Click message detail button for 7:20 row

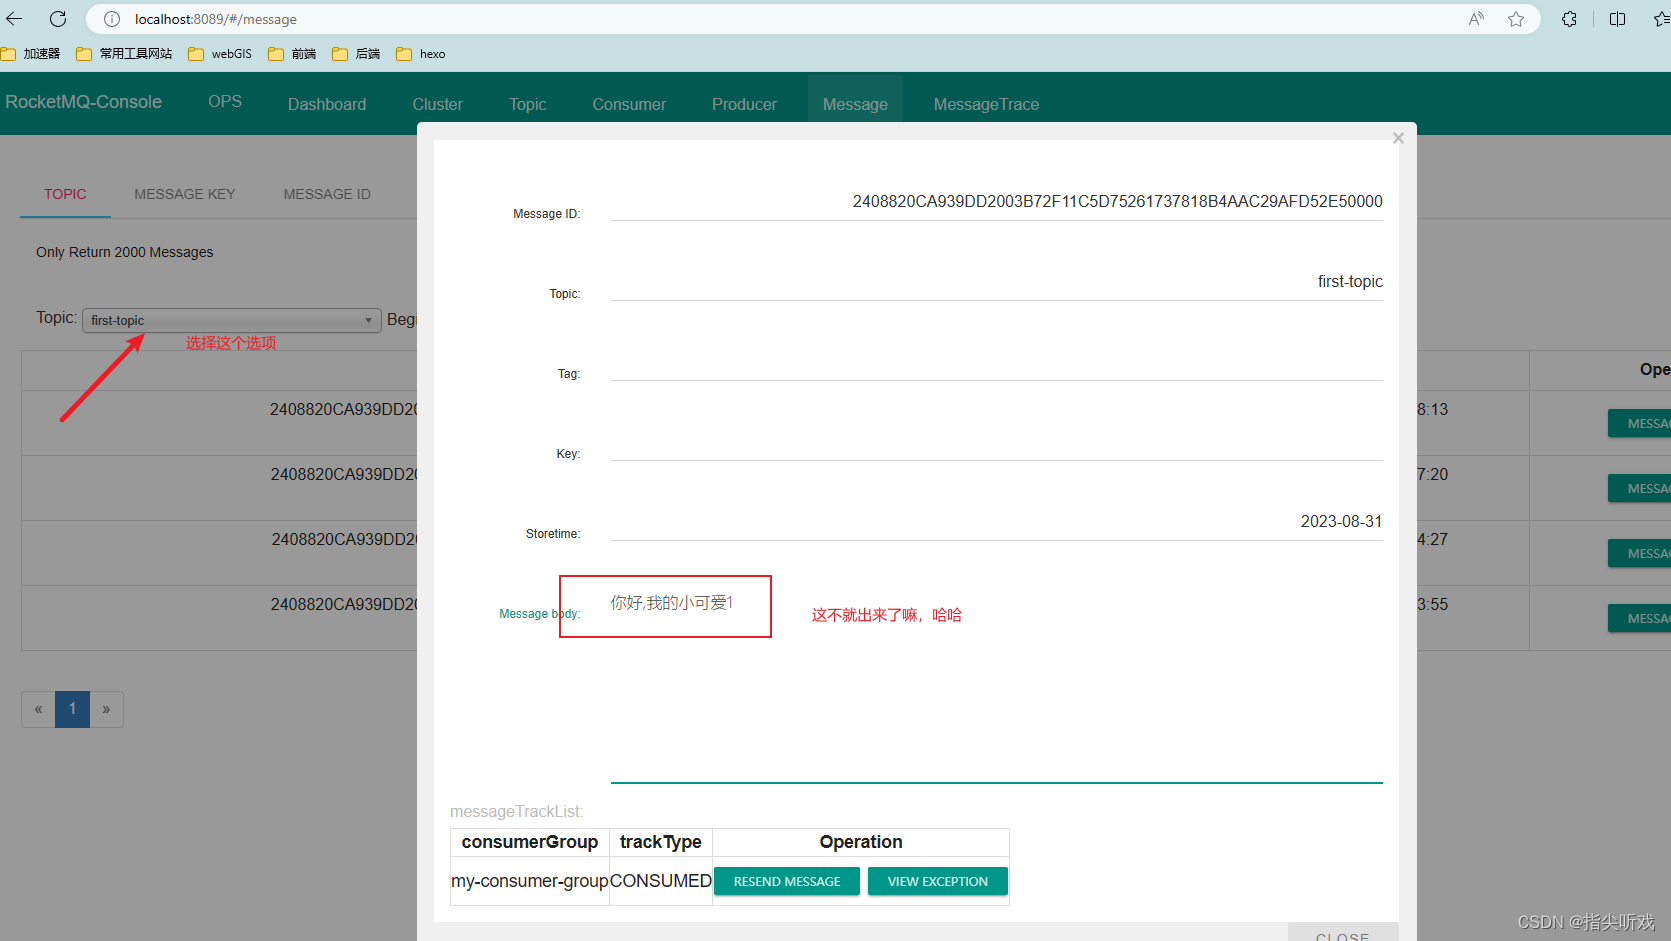[x=1639, y=488]
